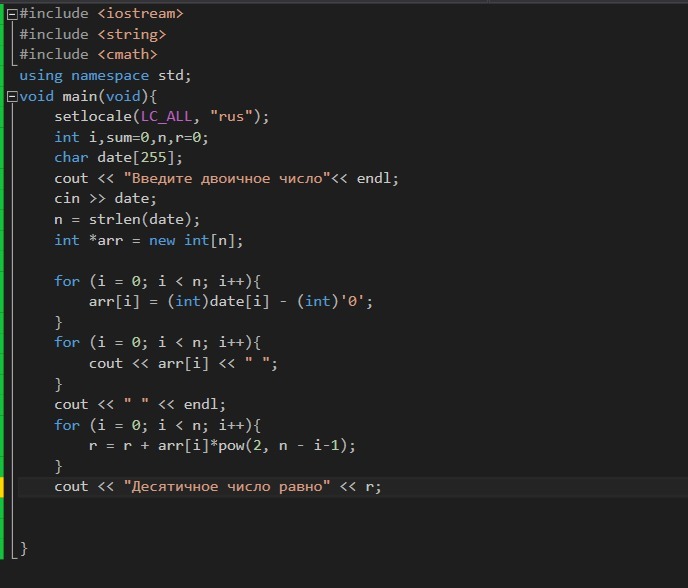The height and width of the screenshot is (588, 688).
Task: Click the closing brace of main
Action: [24, 549]
